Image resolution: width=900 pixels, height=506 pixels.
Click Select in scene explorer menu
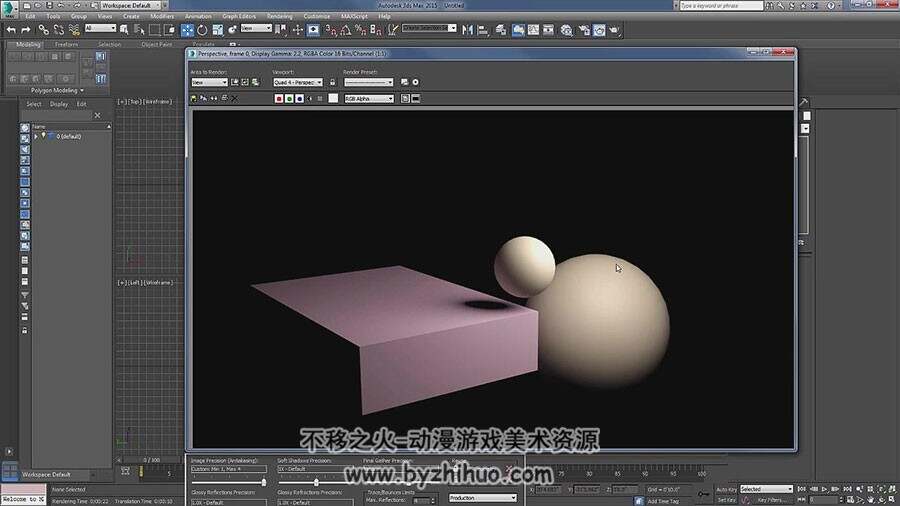pos(33,104)
